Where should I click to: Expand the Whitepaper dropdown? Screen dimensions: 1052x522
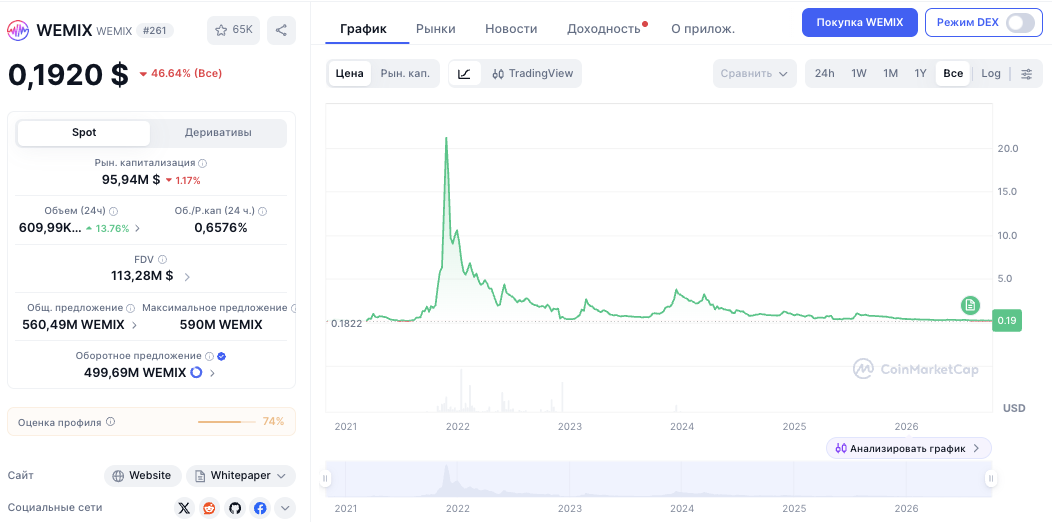pyautogui.click(x=241, y=476)
